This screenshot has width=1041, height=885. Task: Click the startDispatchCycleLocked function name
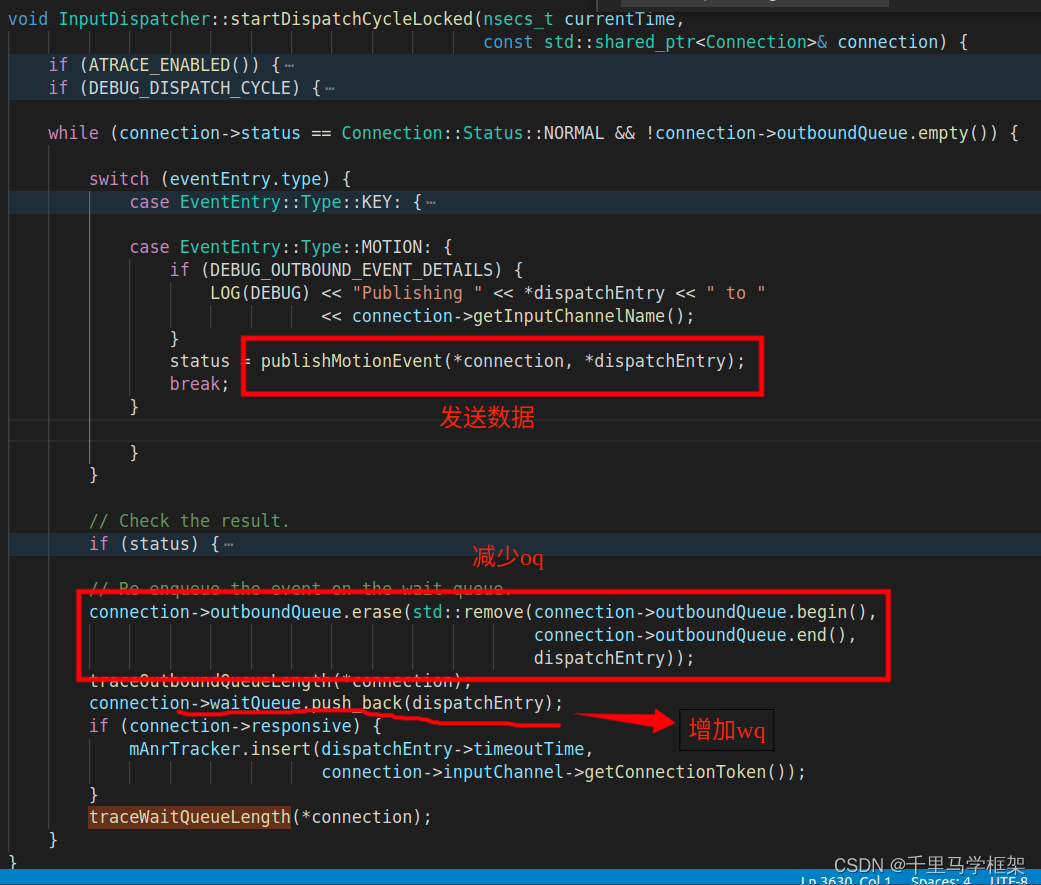click(x=352, y=19)
